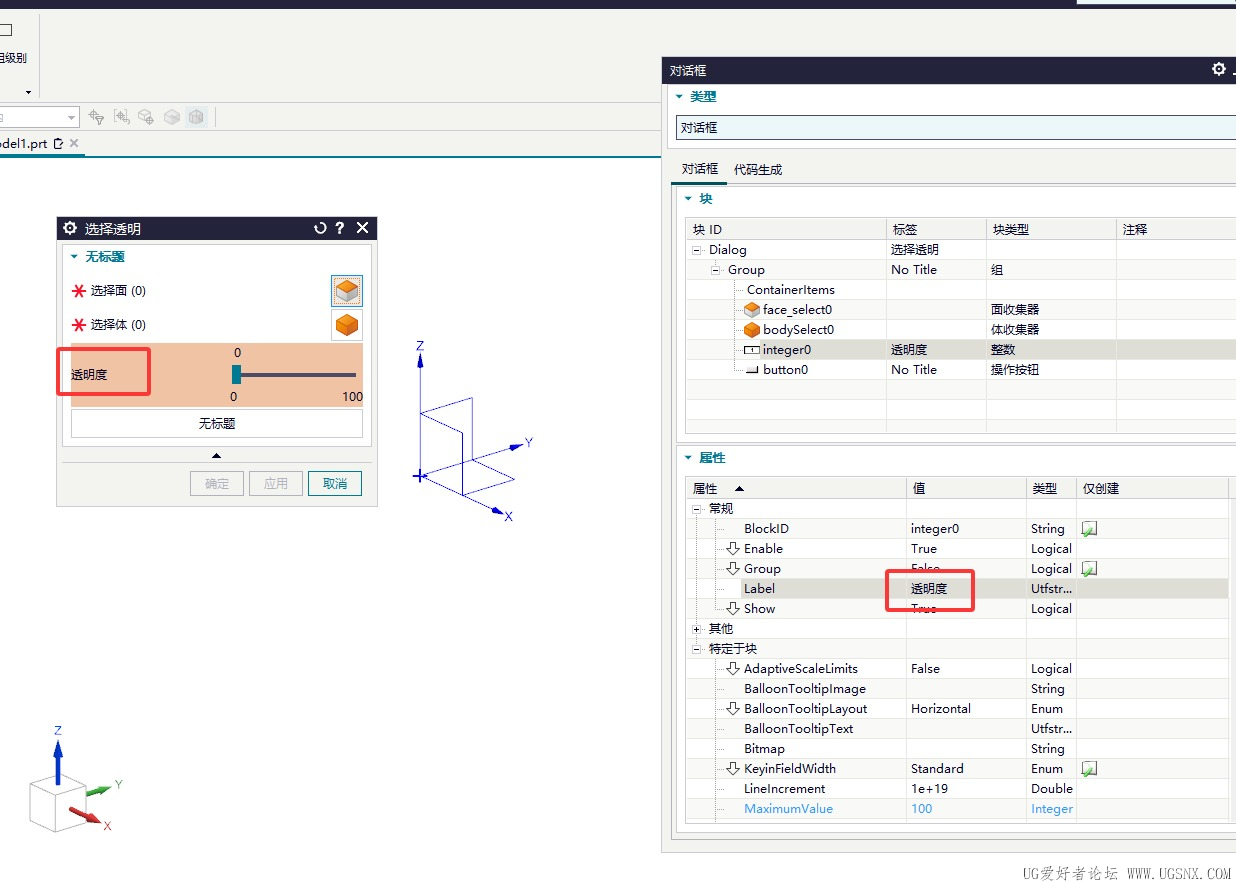1236x886 pixels.
Task: Click the 选择面 (0) selection row
Action: [217, 291]
